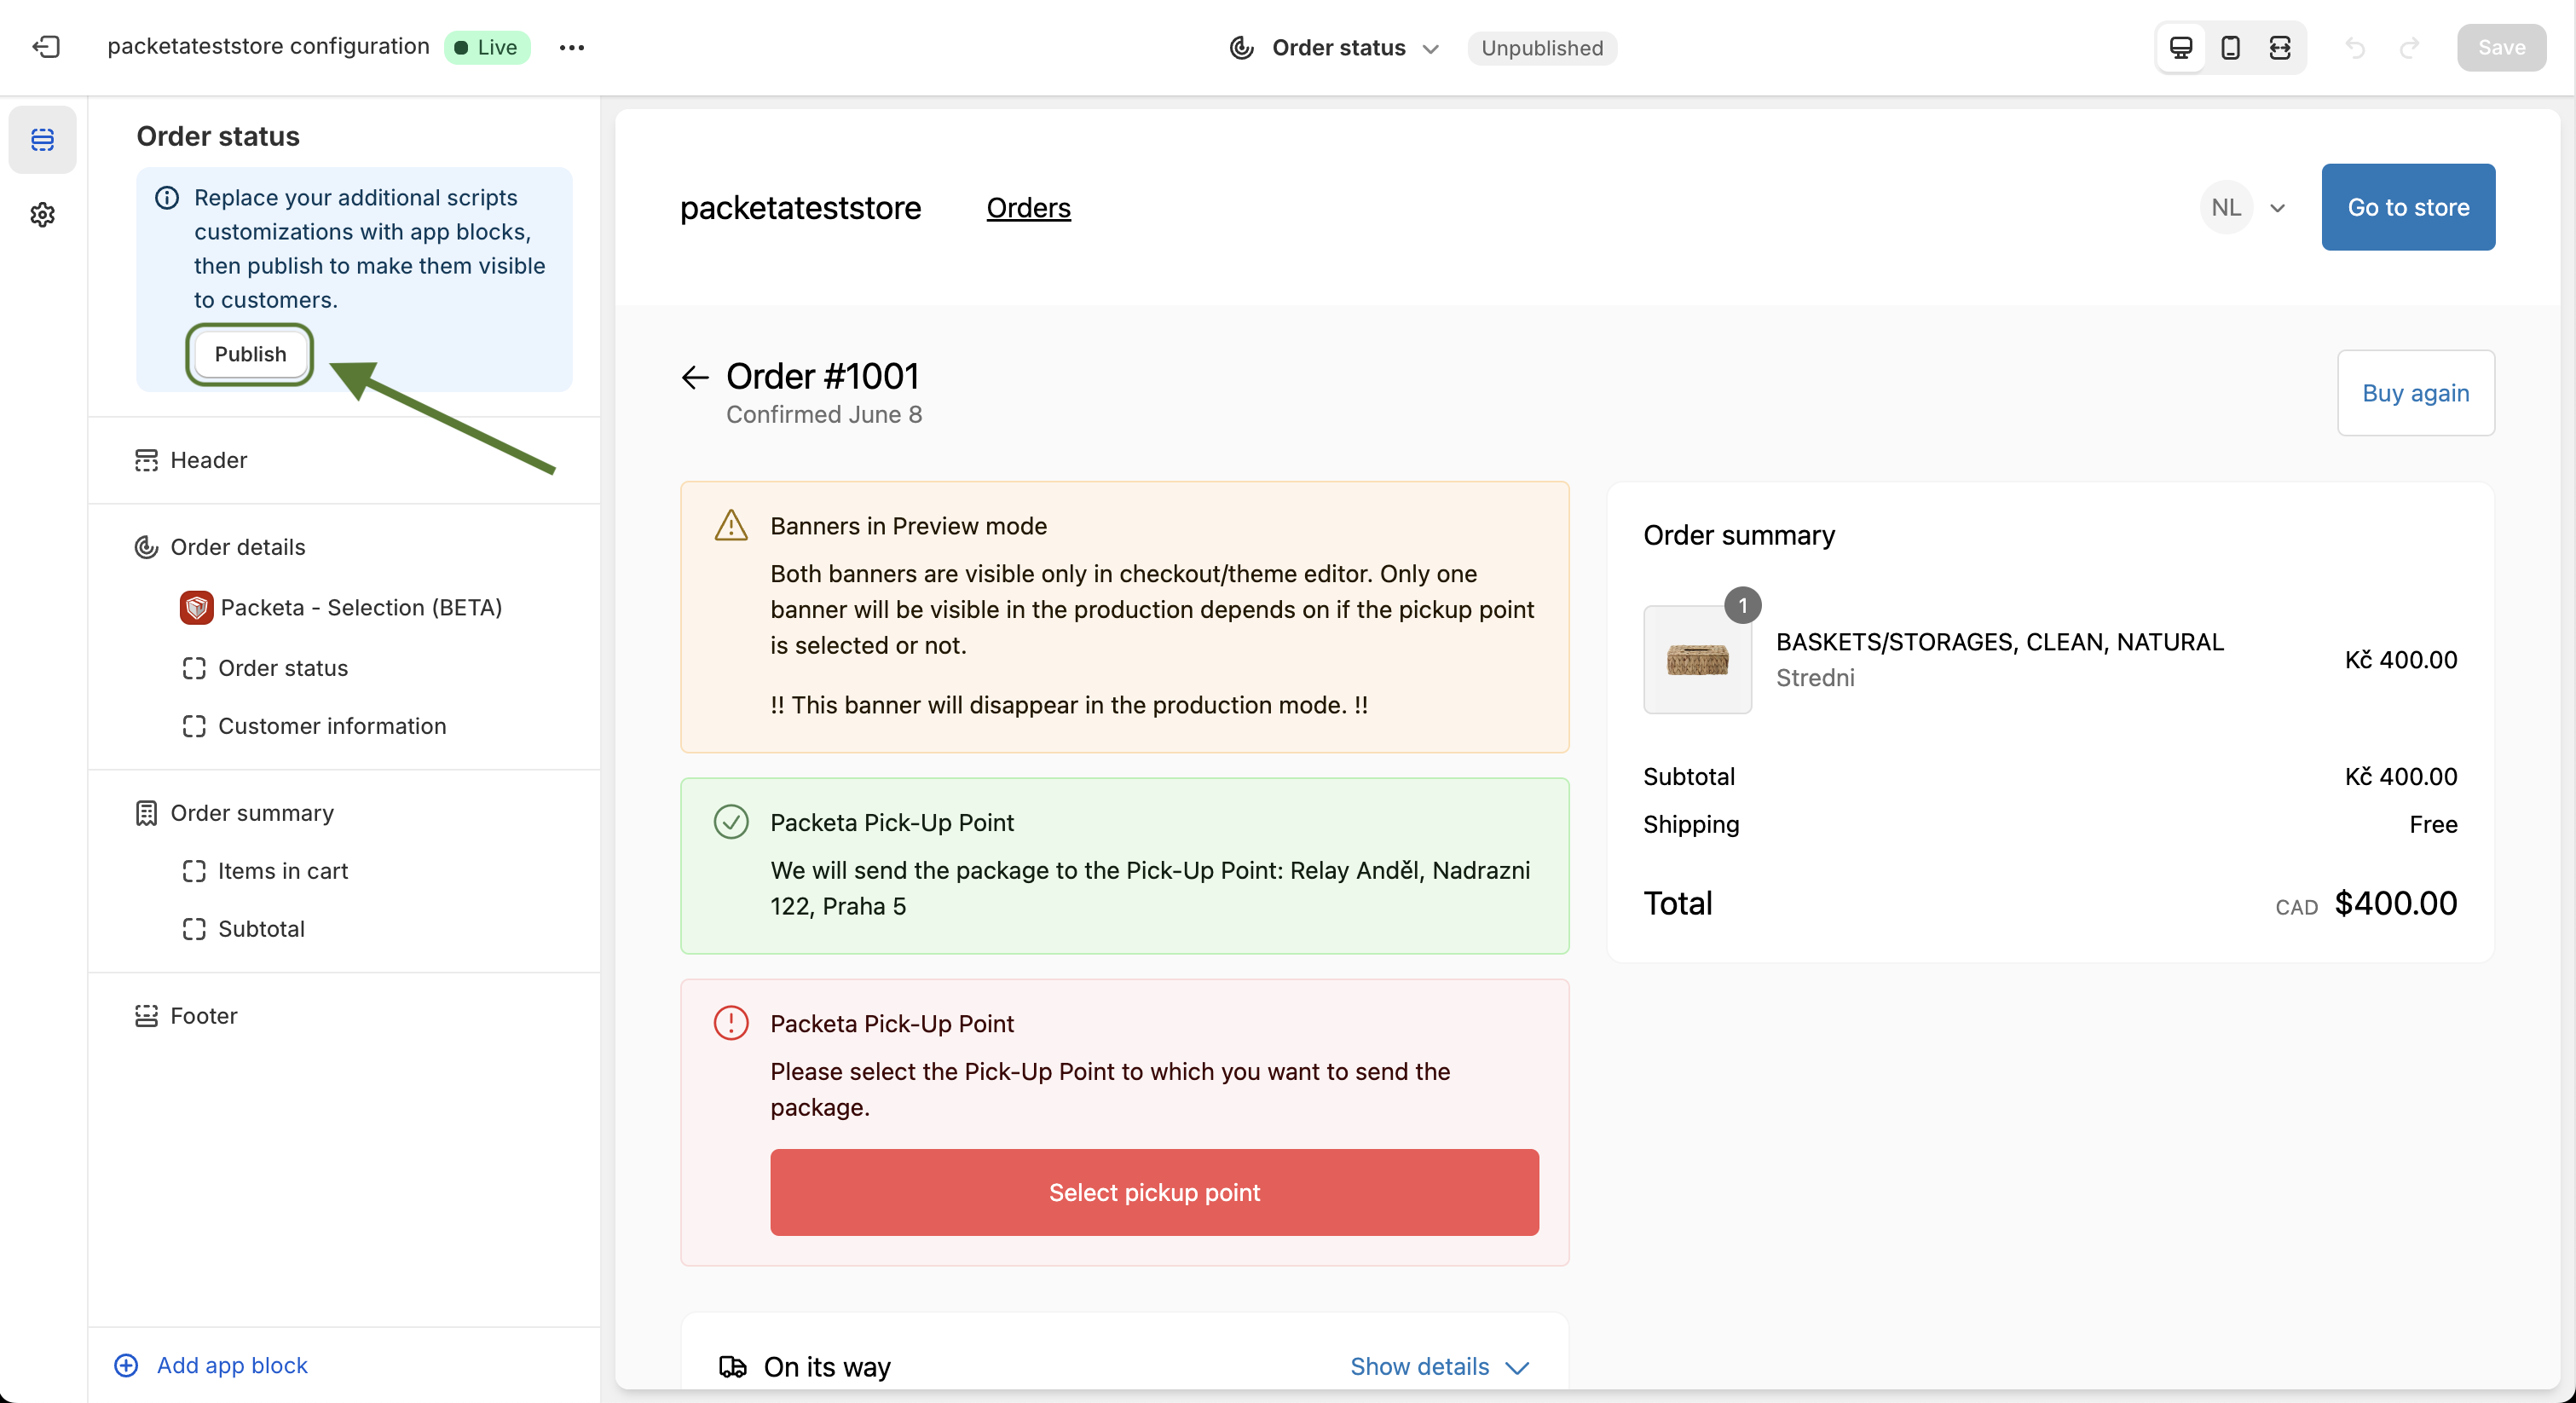Viewport: 2576px width, 1403px height.
Task: Toggle fullscreen preview icon
Action: click(2279, 47)
